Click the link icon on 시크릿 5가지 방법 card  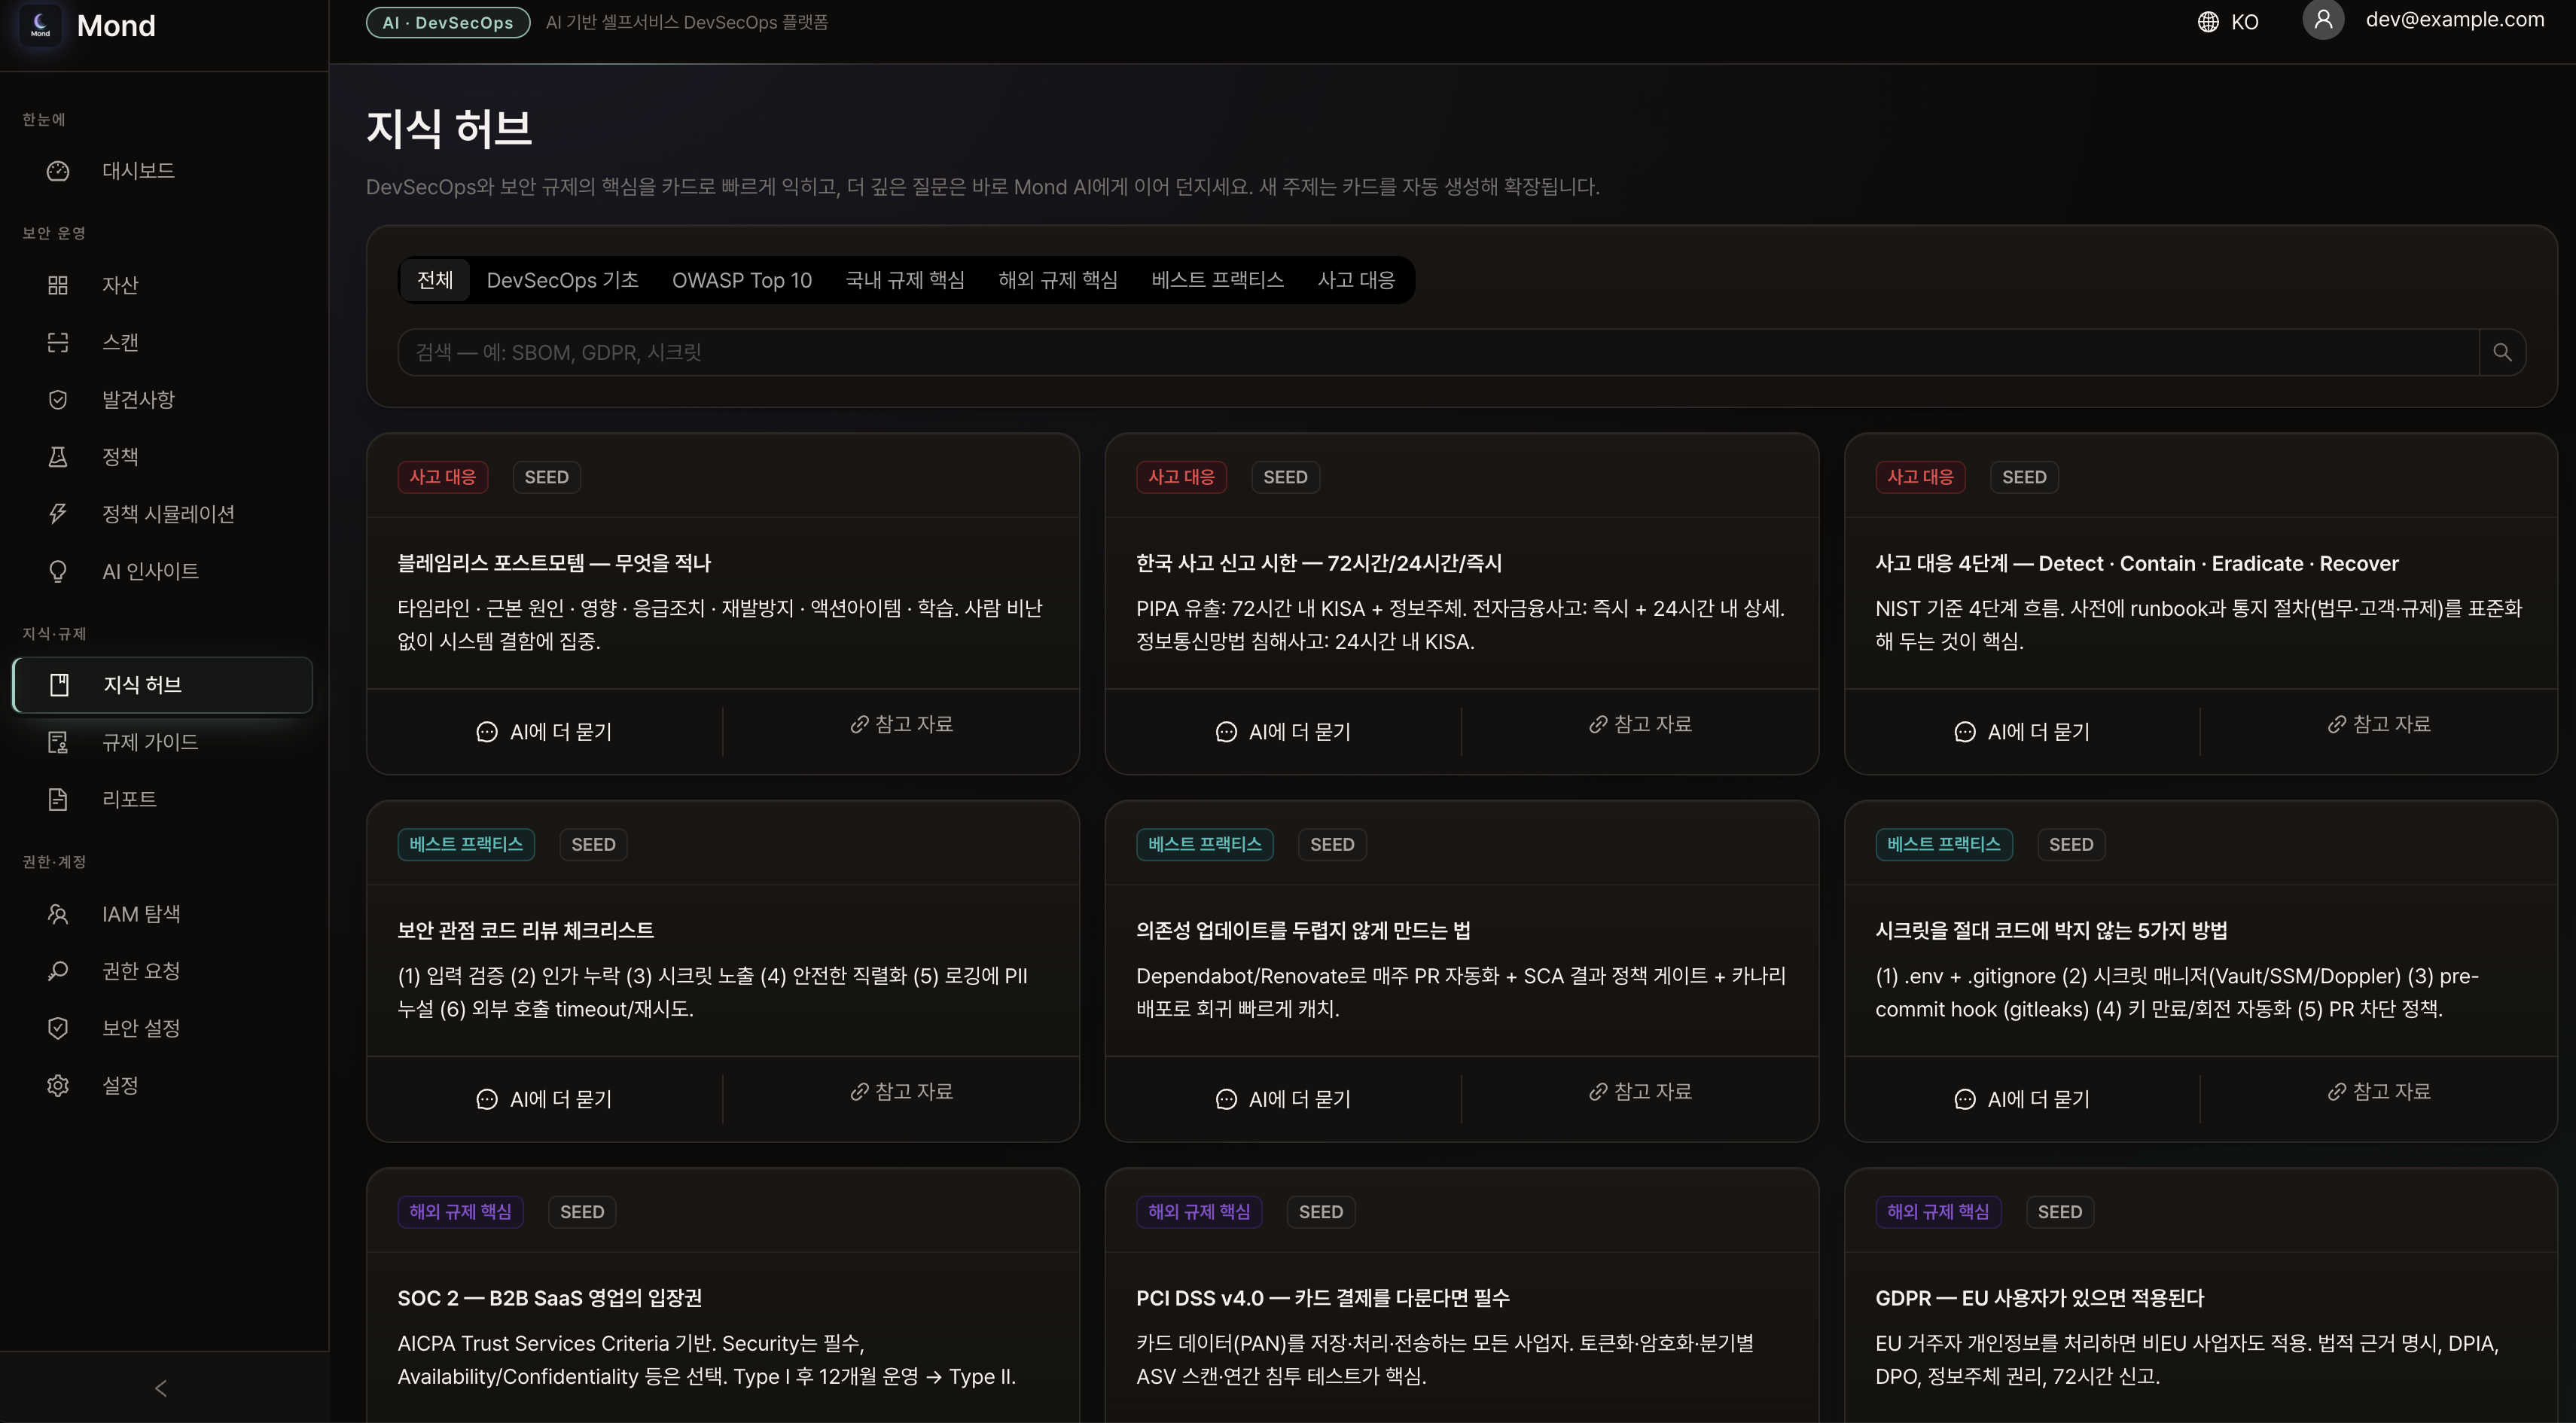click(x=2337, y=1091)
